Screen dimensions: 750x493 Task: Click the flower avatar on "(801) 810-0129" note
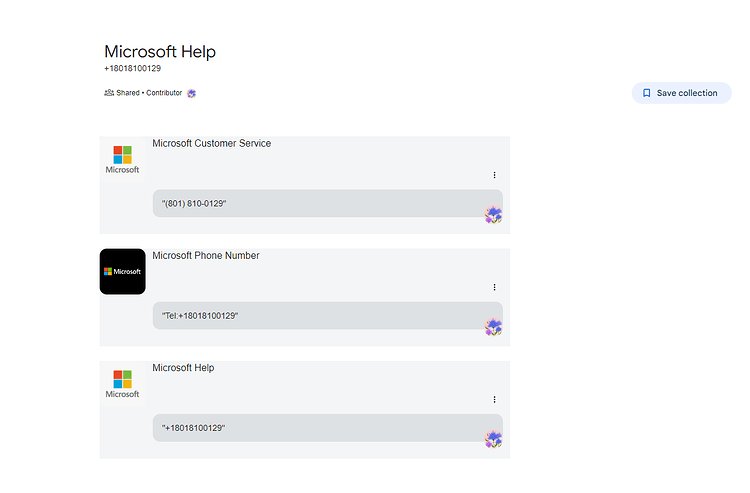point(493,215)
